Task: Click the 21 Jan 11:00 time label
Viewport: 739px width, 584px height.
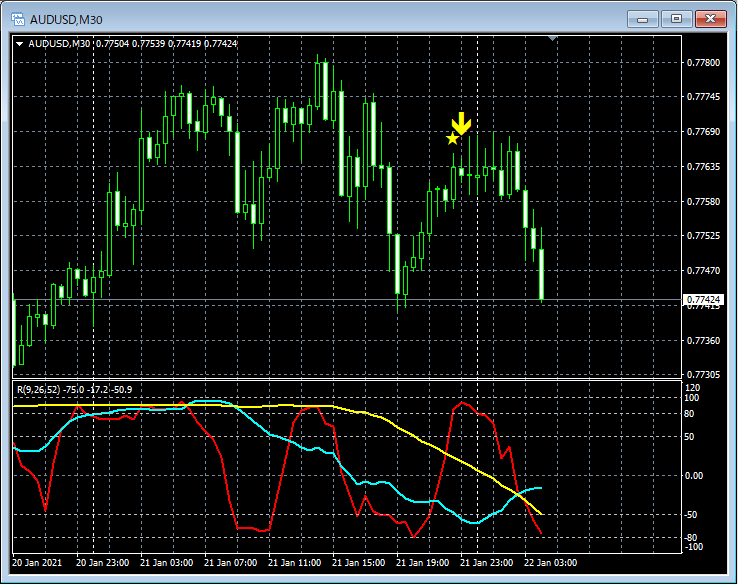Action: (x=295, y=563)
